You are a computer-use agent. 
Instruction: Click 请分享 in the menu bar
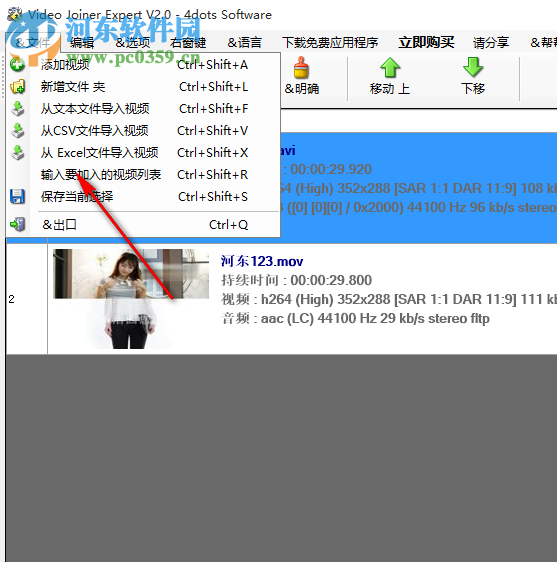(491, 43)
